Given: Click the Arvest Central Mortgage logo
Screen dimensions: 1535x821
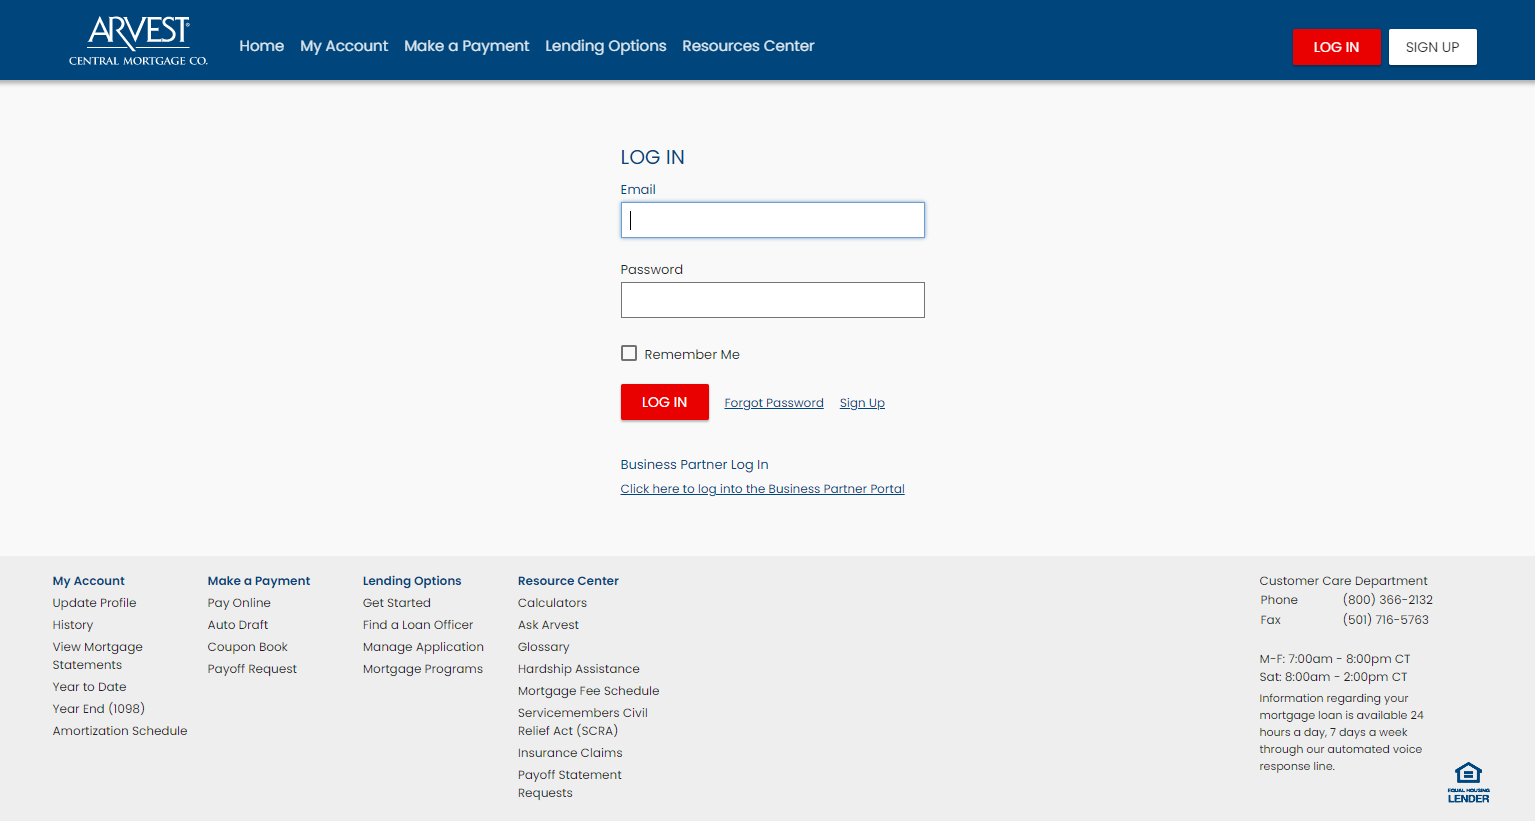Looking at the screenshot, I should 138,40.
